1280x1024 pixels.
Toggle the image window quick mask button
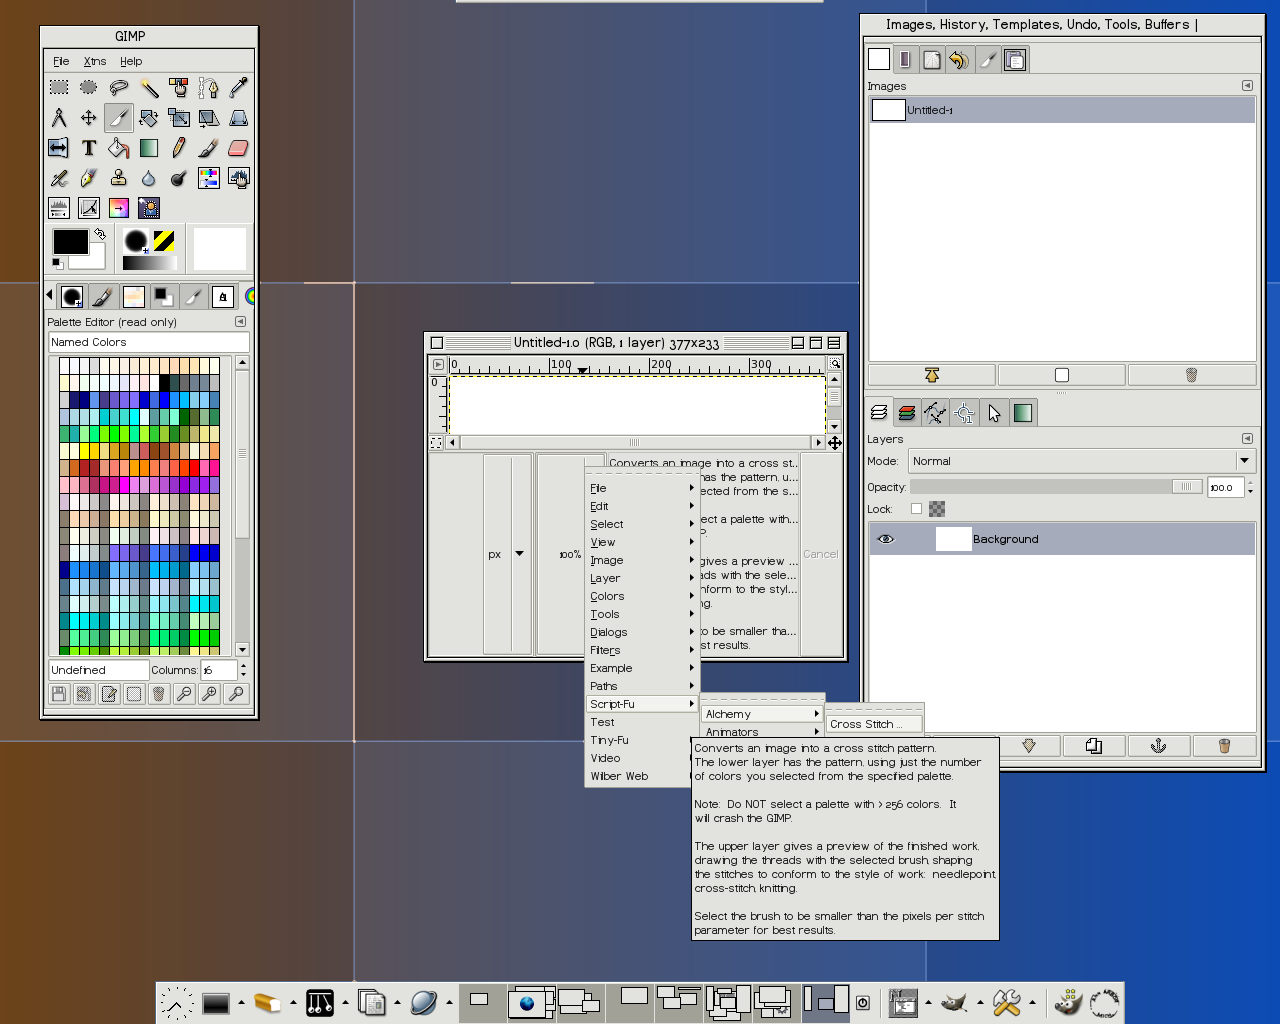pos(436,442)
